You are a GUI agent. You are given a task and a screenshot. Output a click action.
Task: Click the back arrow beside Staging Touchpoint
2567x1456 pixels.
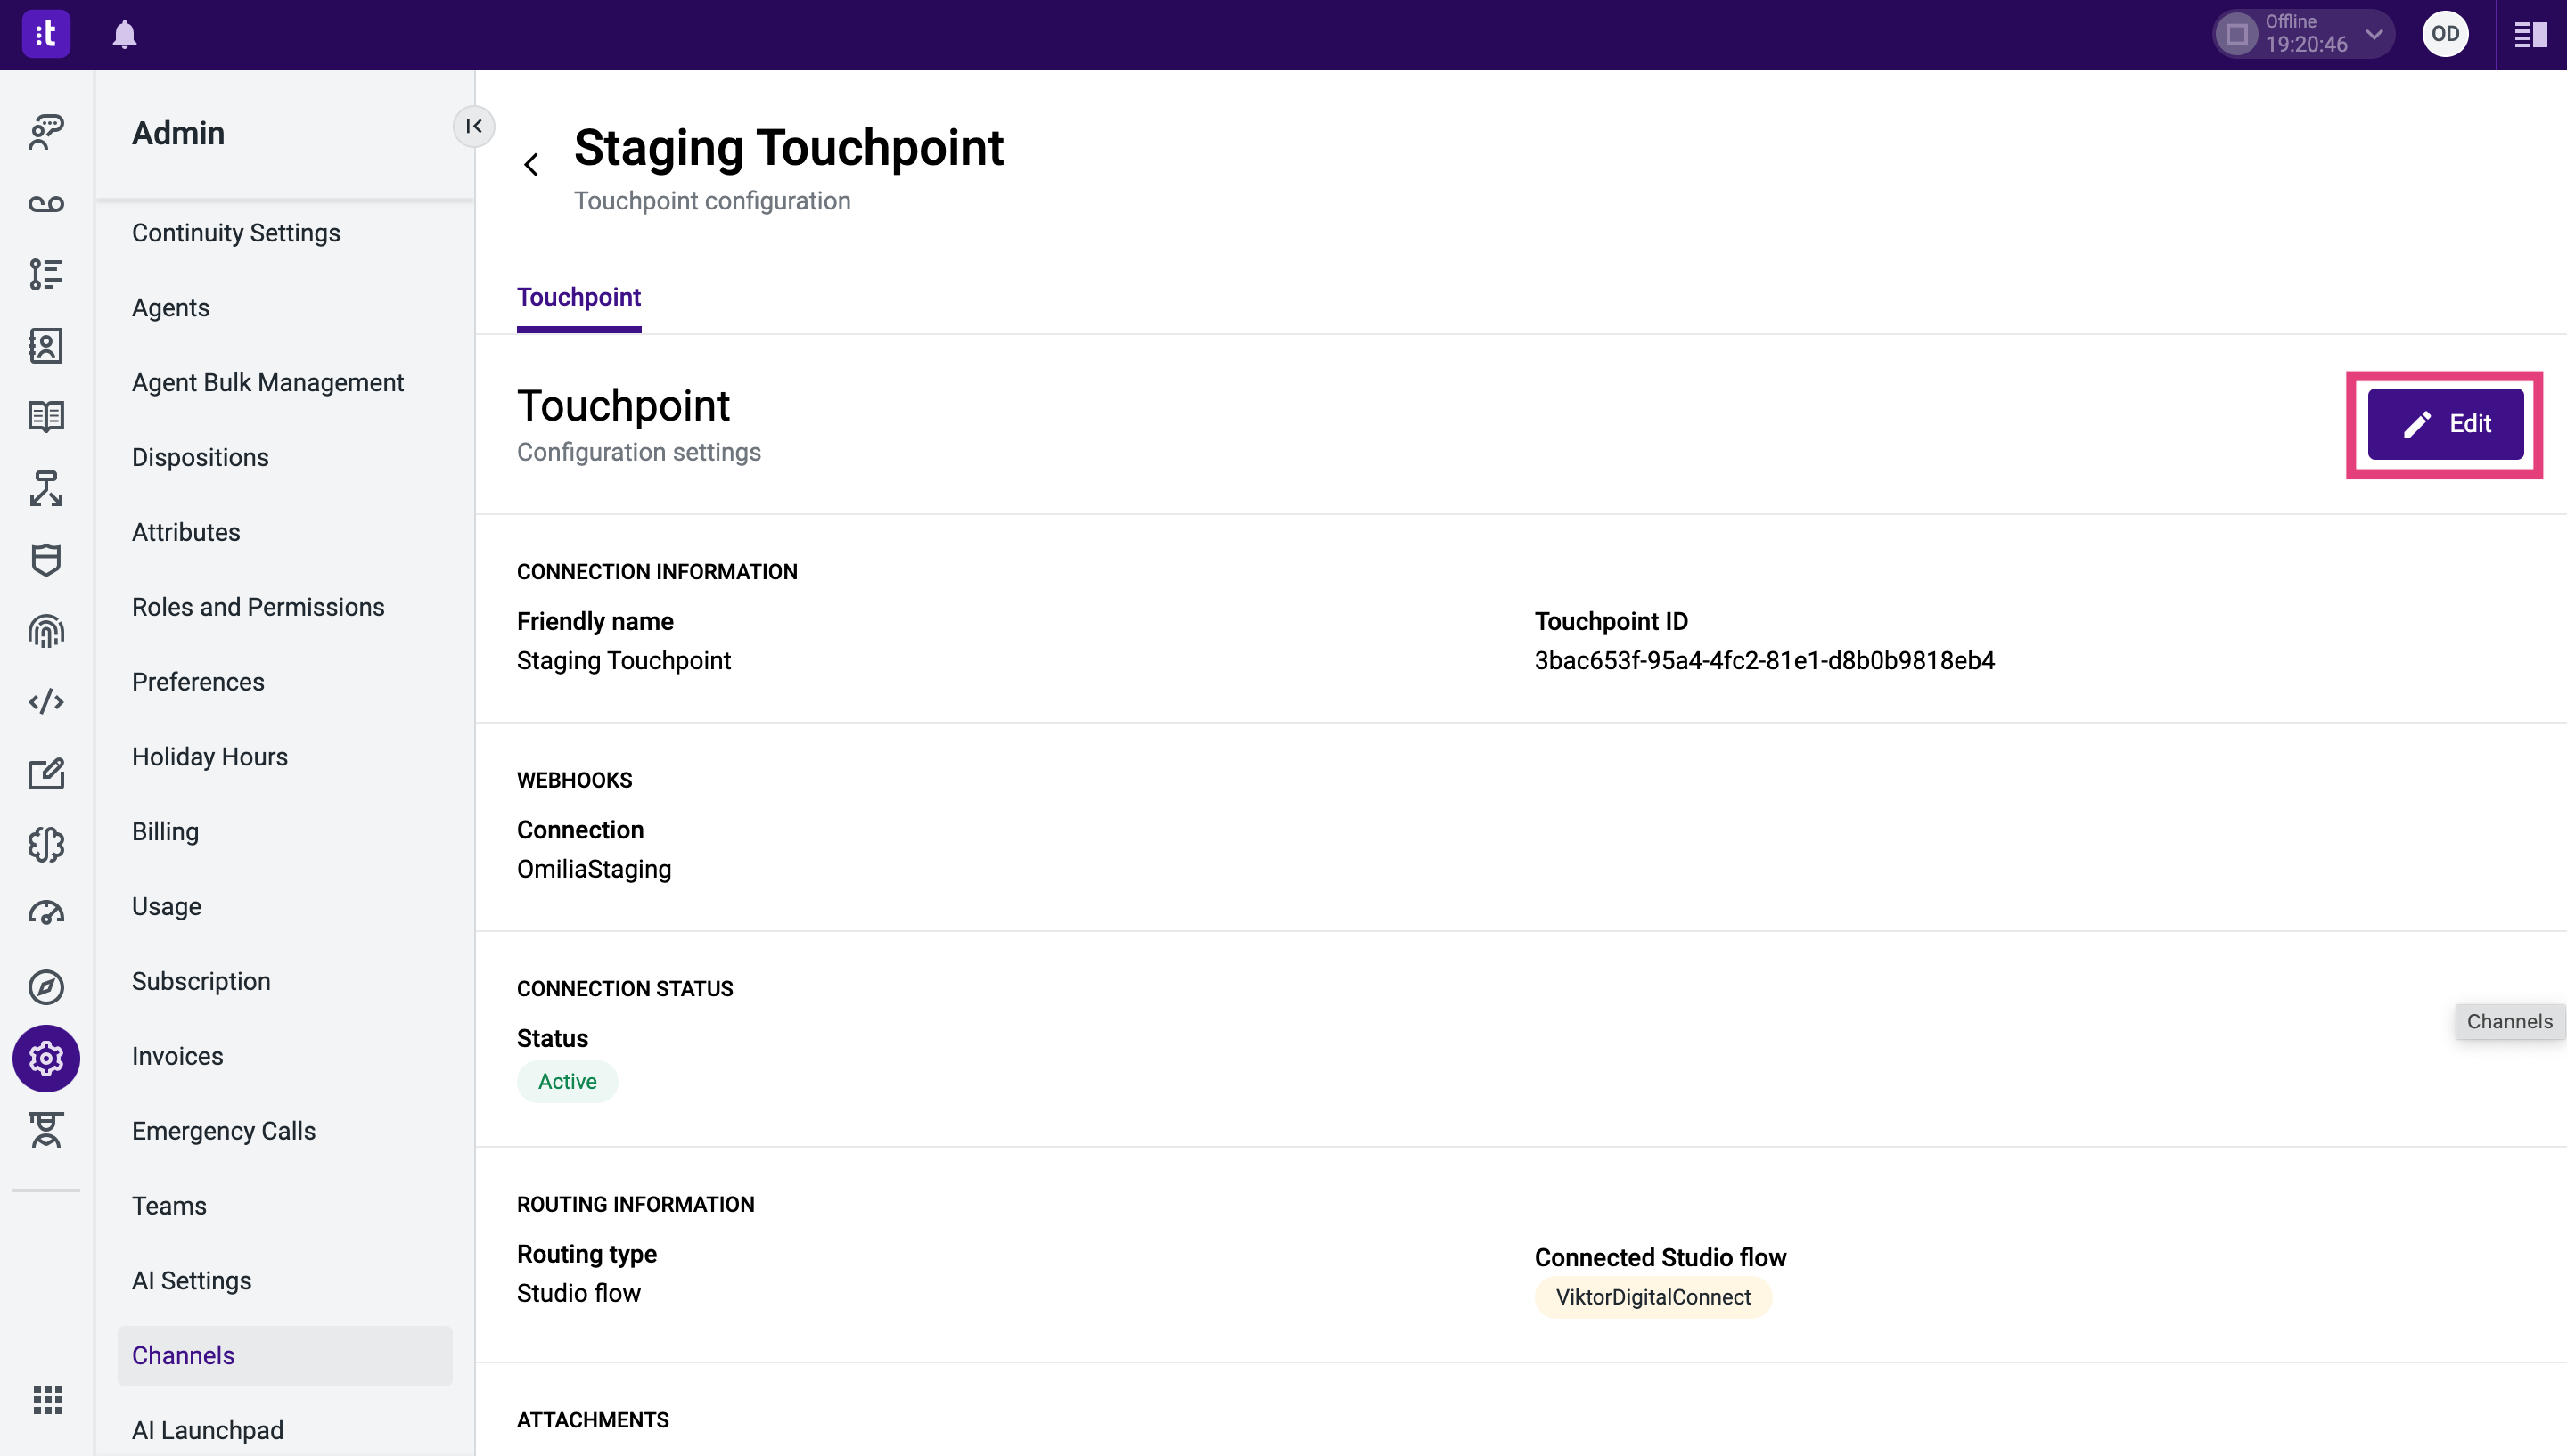click(531, 163)
